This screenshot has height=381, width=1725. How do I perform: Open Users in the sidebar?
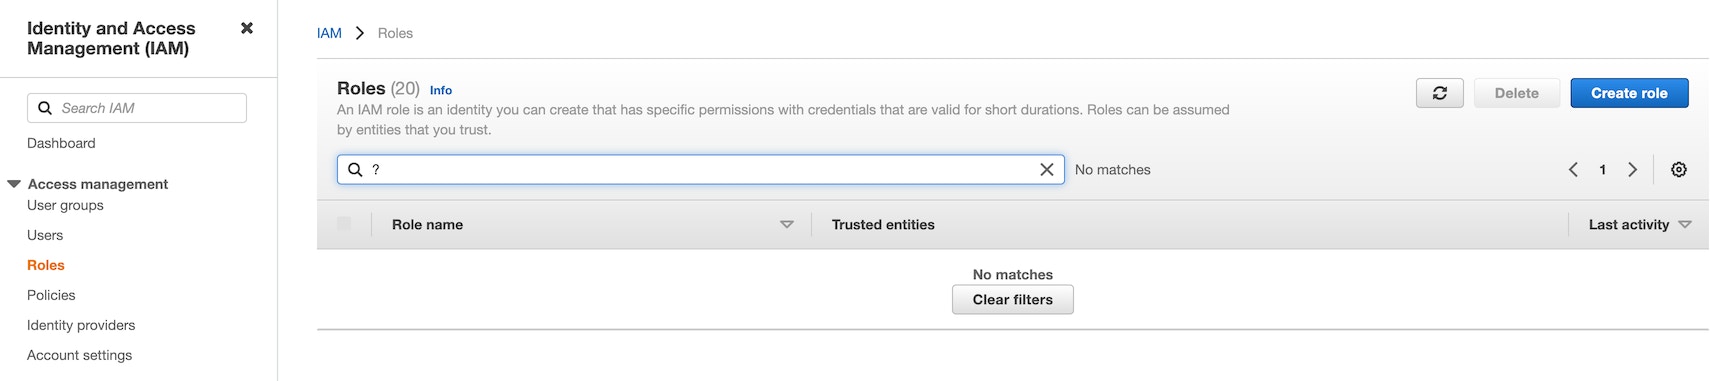coord(45,235)
